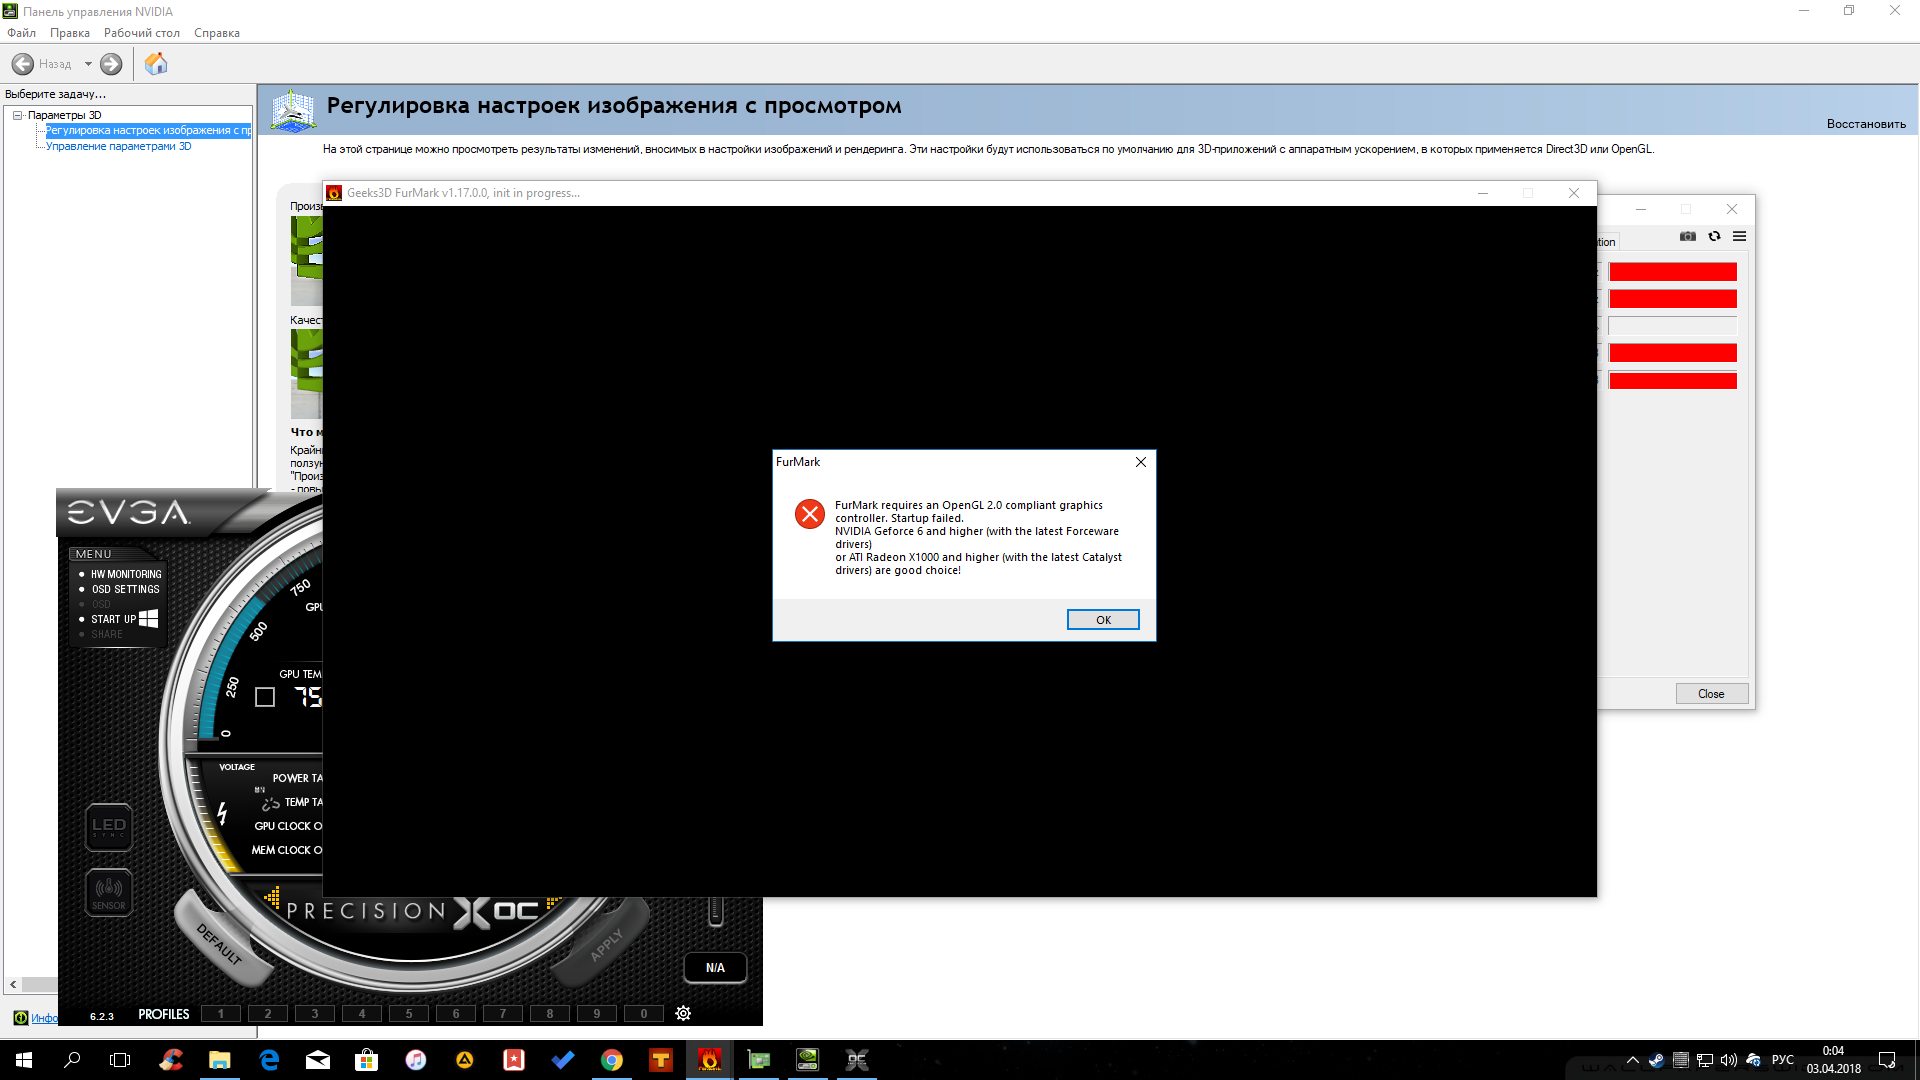The image size is (1920, 1080).
Task: Click the APPLY button in Precision XOC
Action: point(605,945)
